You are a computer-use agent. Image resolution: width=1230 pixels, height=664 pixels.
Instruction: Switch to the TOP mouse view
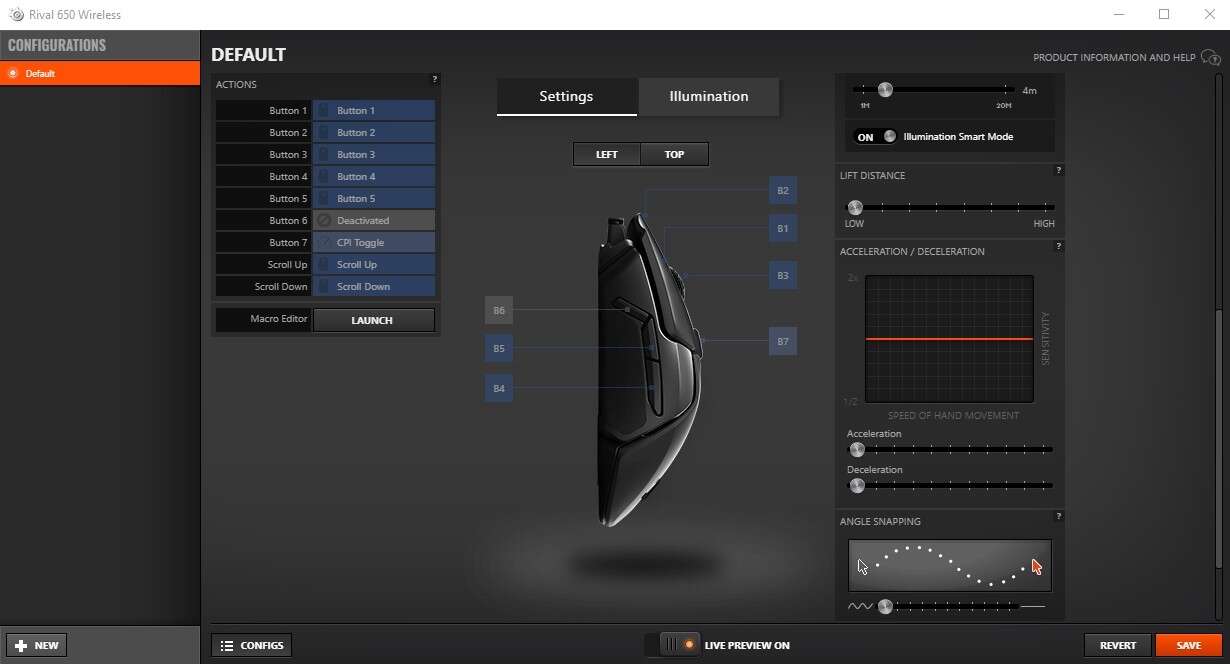point(674,155)
